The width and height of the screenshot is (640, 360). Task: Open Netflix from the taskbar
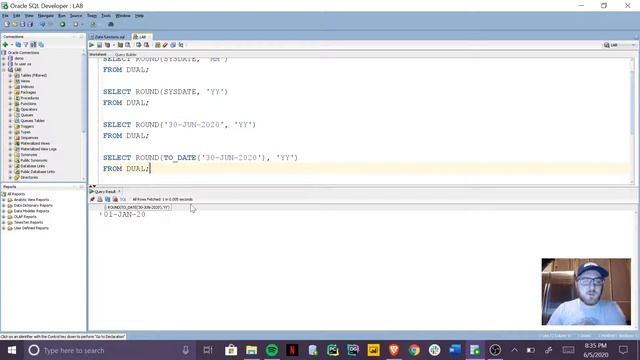point(292,350)
